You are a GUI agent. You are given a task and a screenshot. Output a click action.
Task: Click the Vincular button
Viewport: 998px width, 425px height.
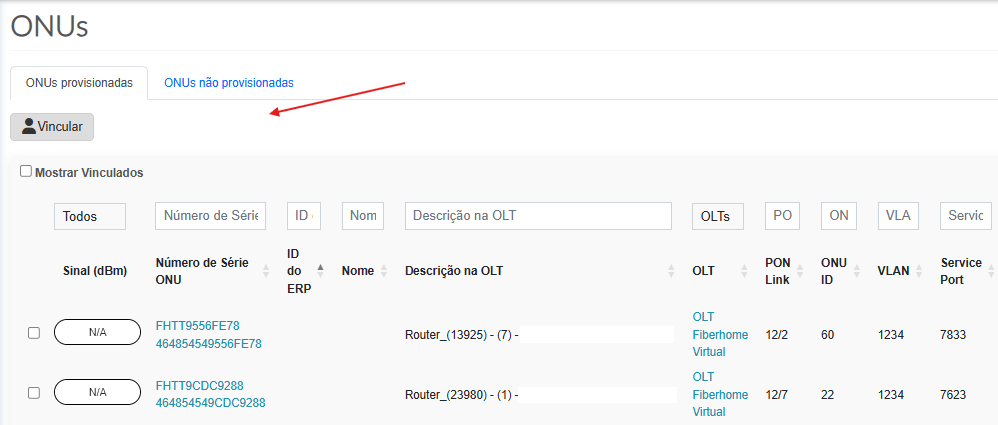click(52, 127)
